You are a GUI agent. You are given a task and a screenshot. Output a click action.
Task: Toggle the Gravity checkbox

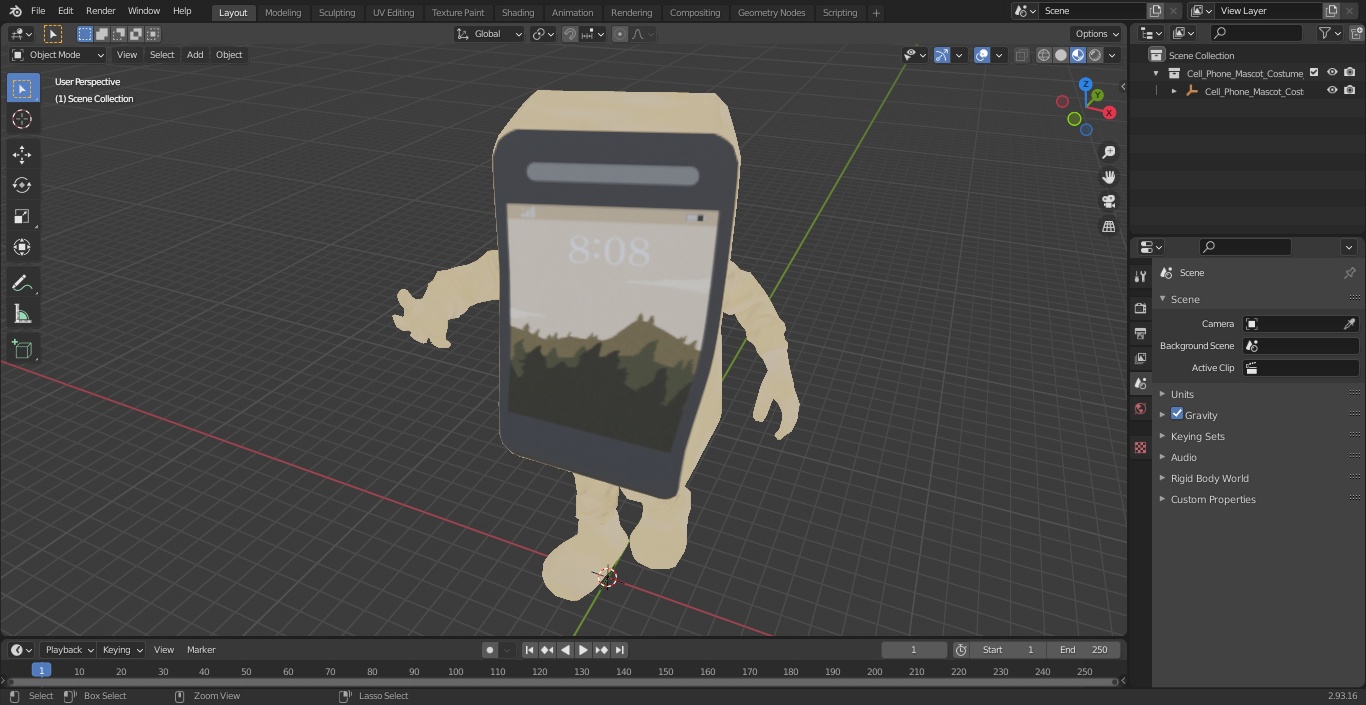1177,414
